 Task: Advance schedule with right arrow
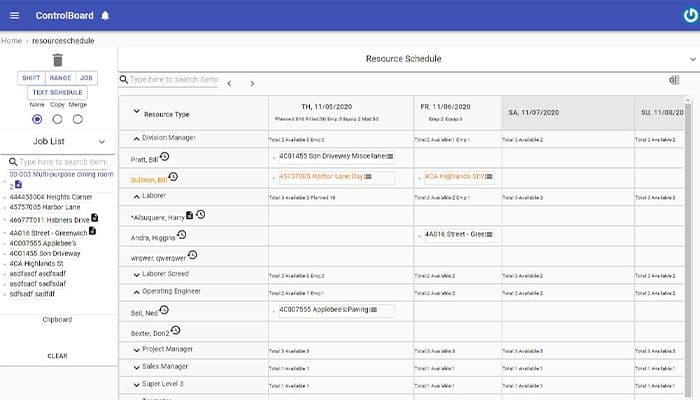click(x=252, y=83)
